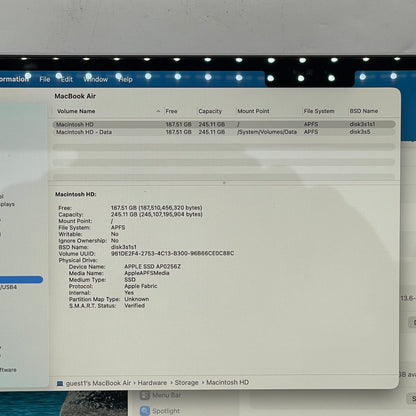416x416 pixels.
Task: Click Macintosh HD in the path bar
Action: pyautogui.click(x=228, y=382)
